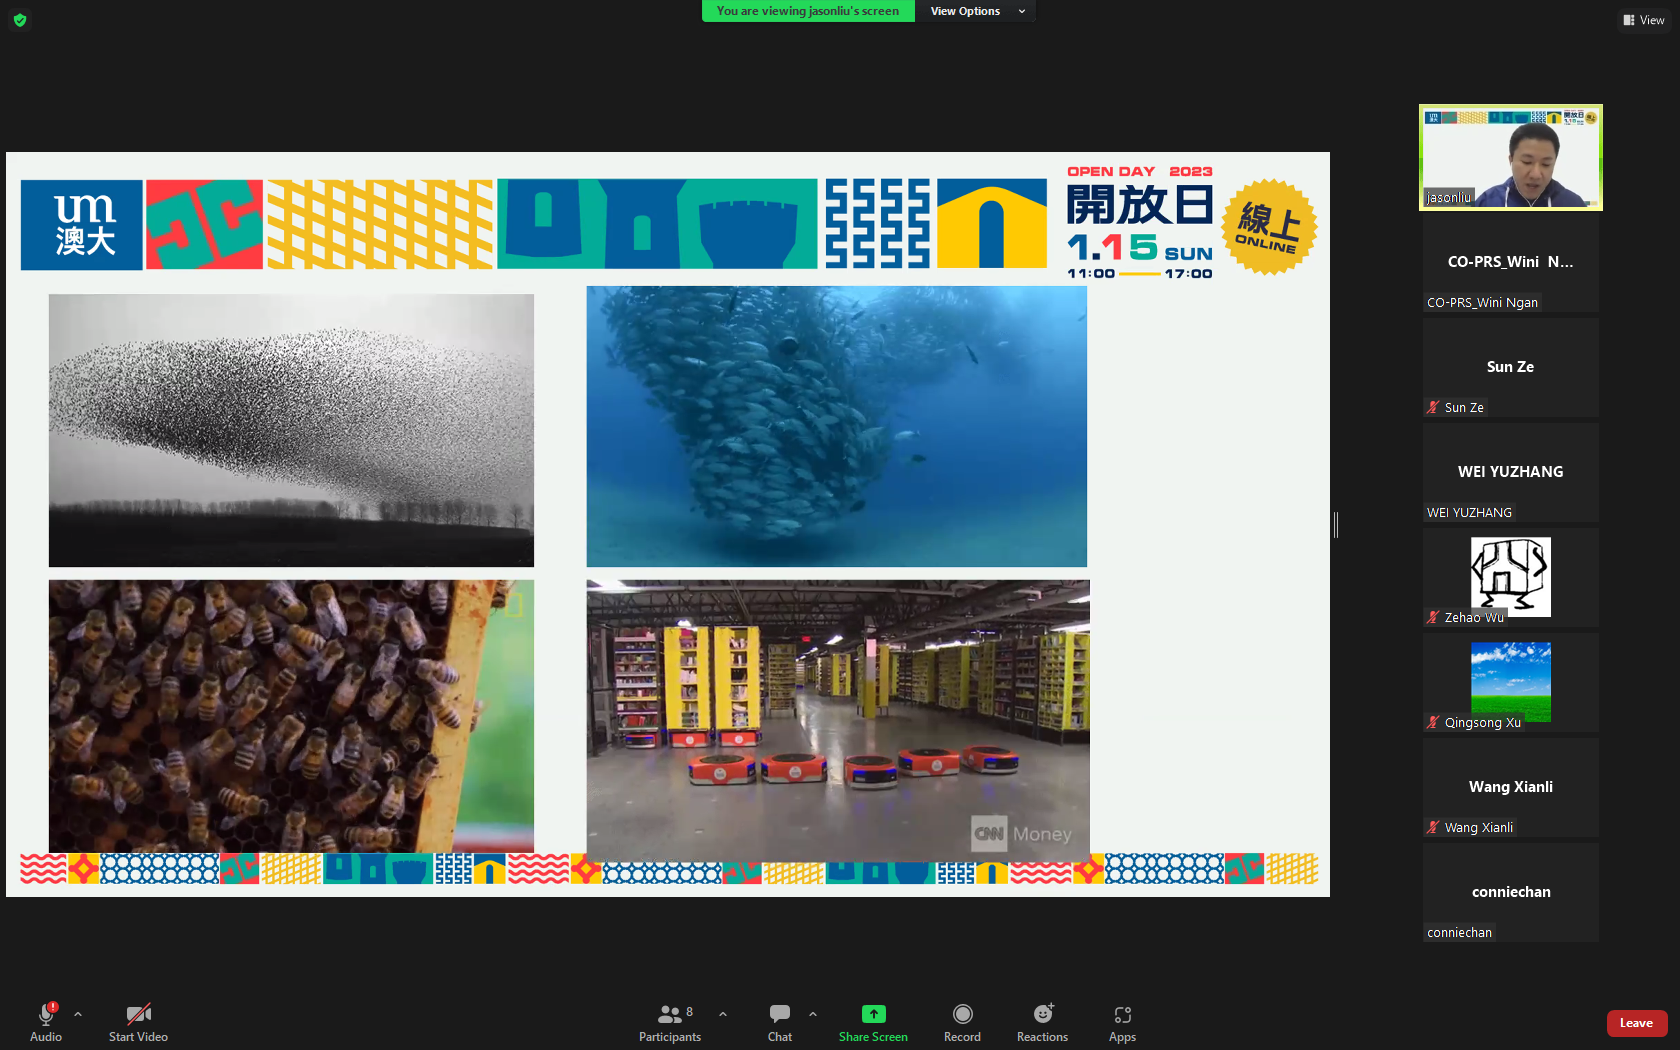Click the panel divider resize handle
Screen dimensions: 1680x1050
pyautogui.click(x=1336, y=524)
